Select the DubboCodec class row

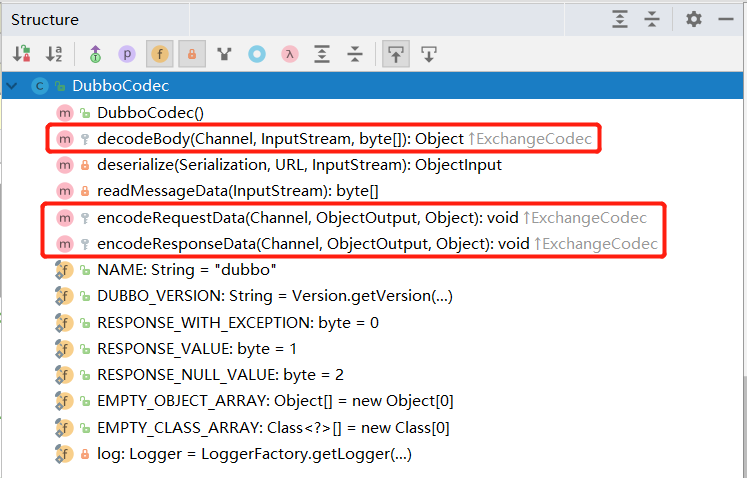[x=373, y=86]
